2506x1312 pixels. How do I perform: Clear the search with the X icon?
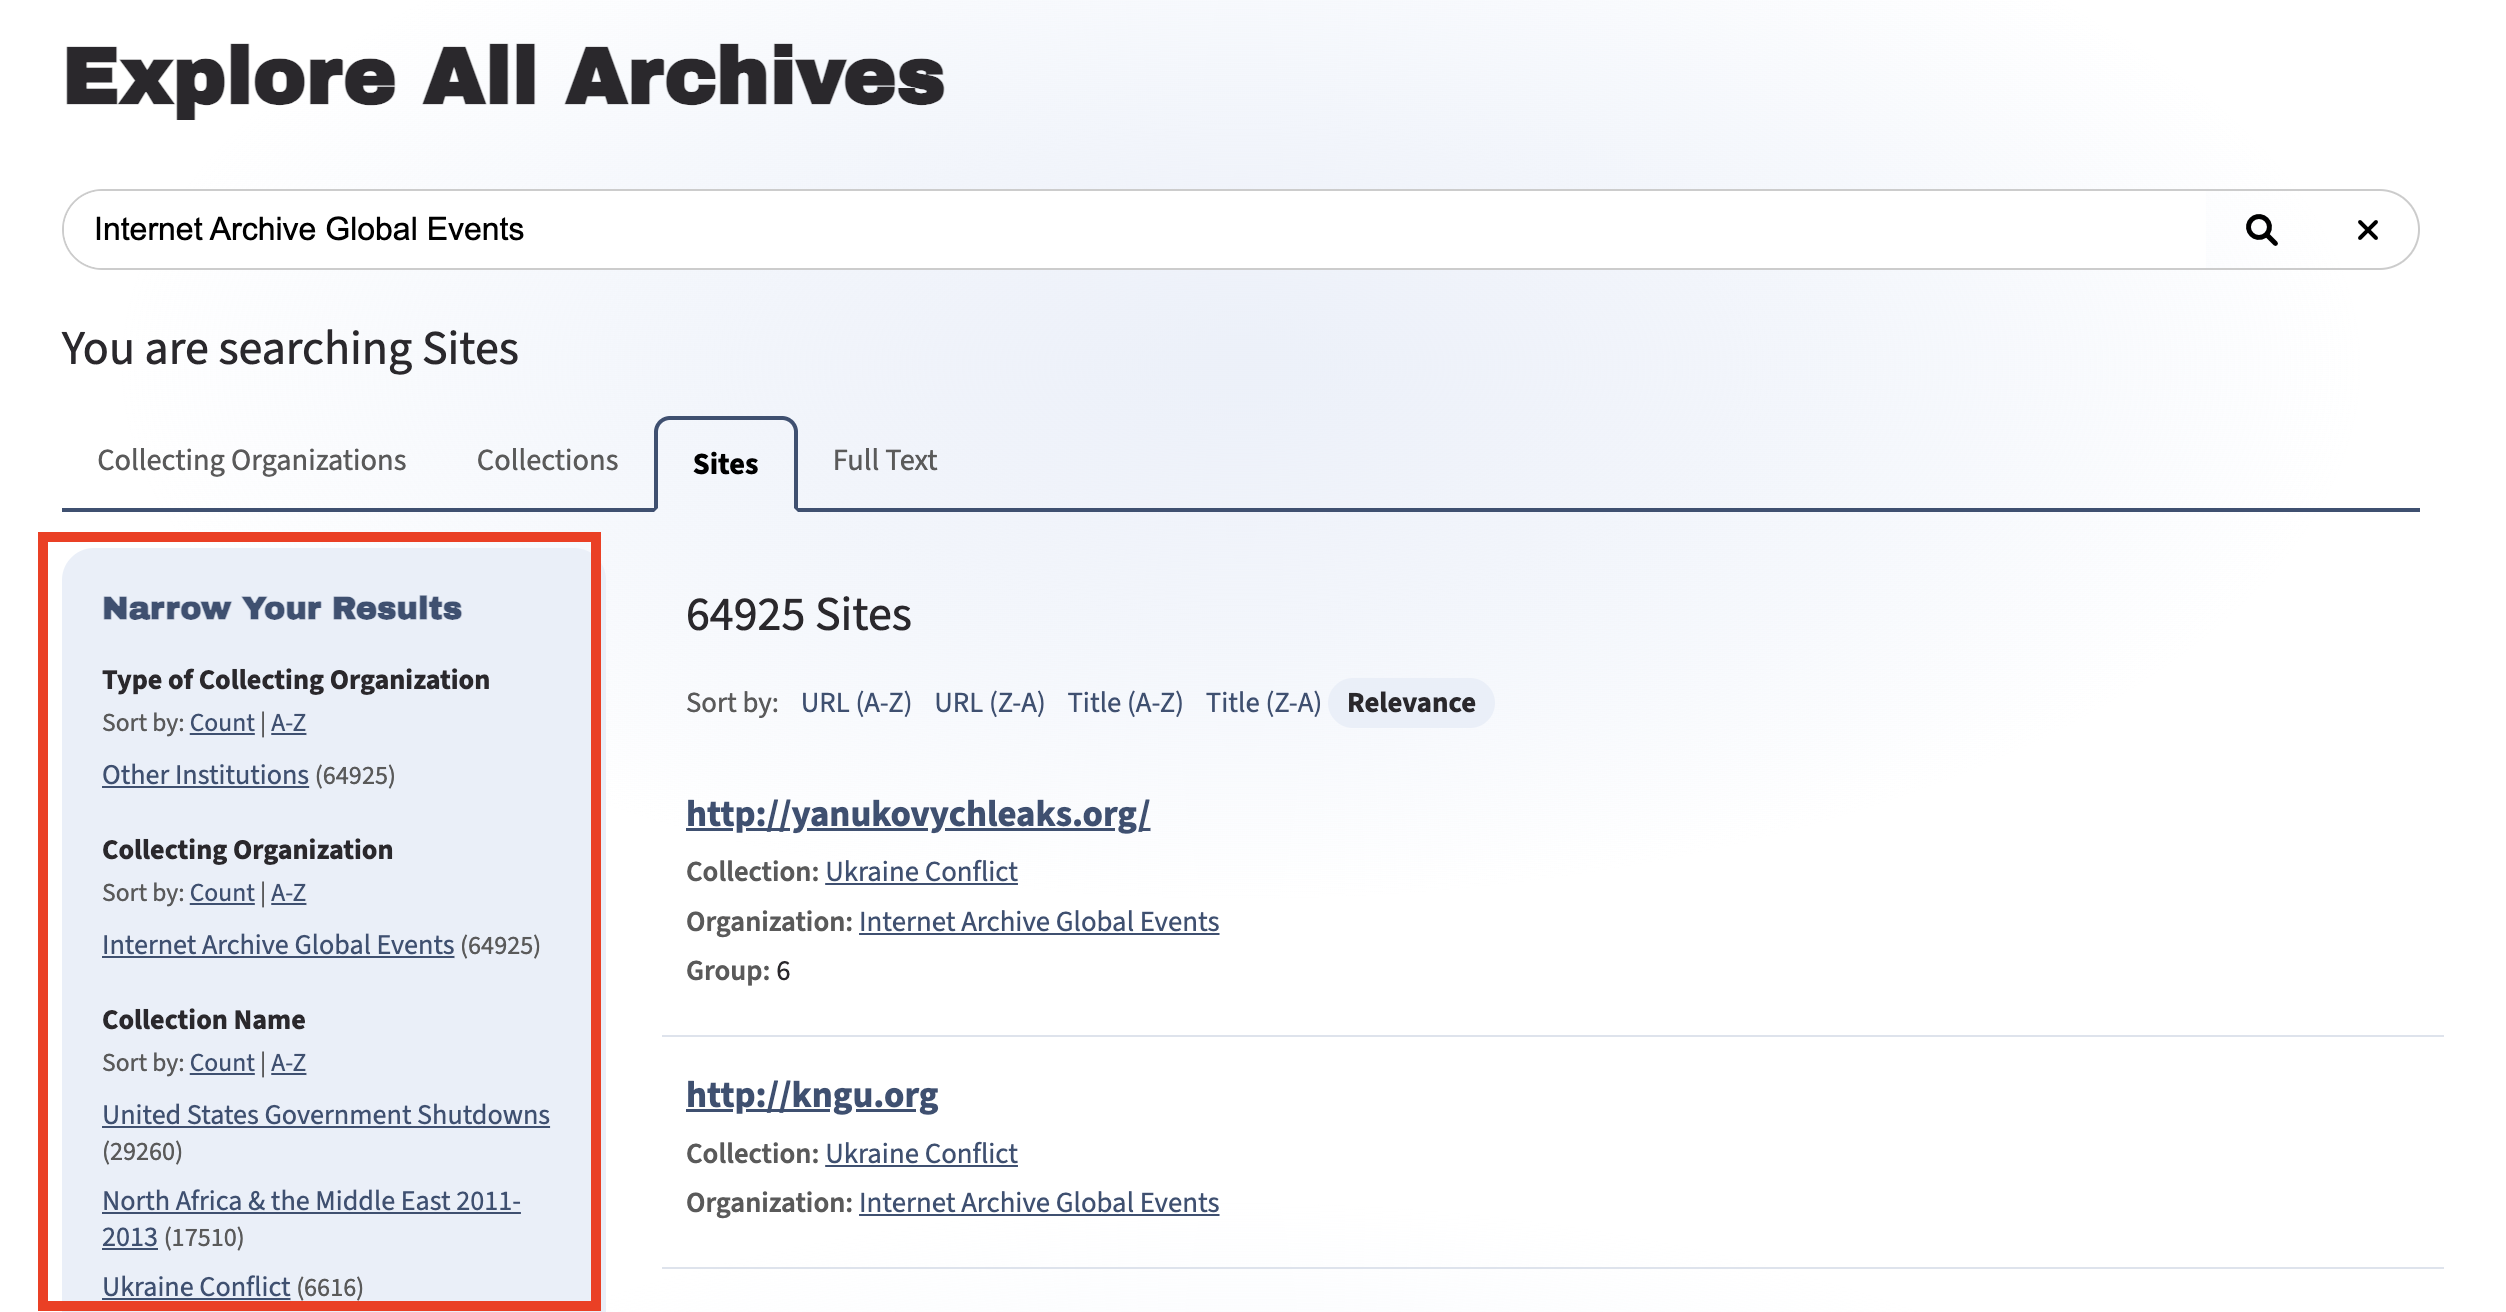click(2367, 230)
